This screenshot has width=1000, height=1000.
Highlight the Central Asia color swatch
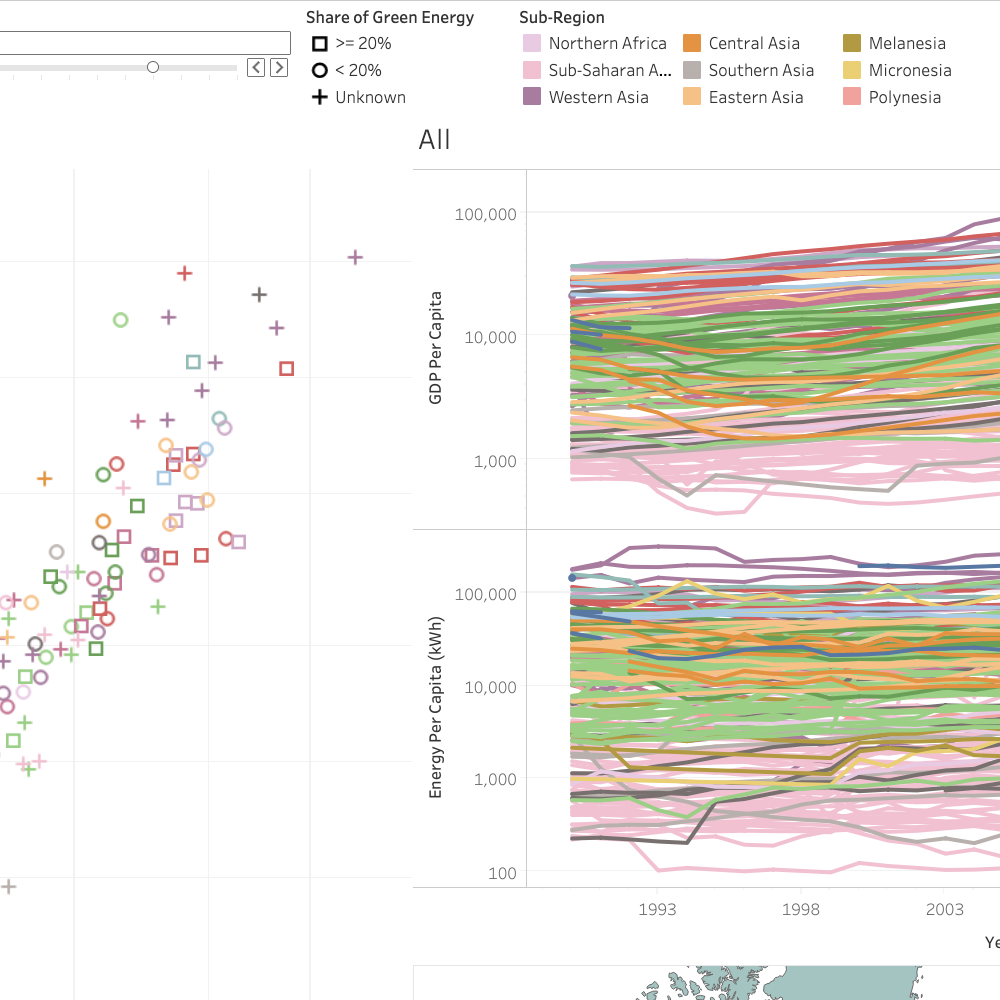tap(692, 43)
